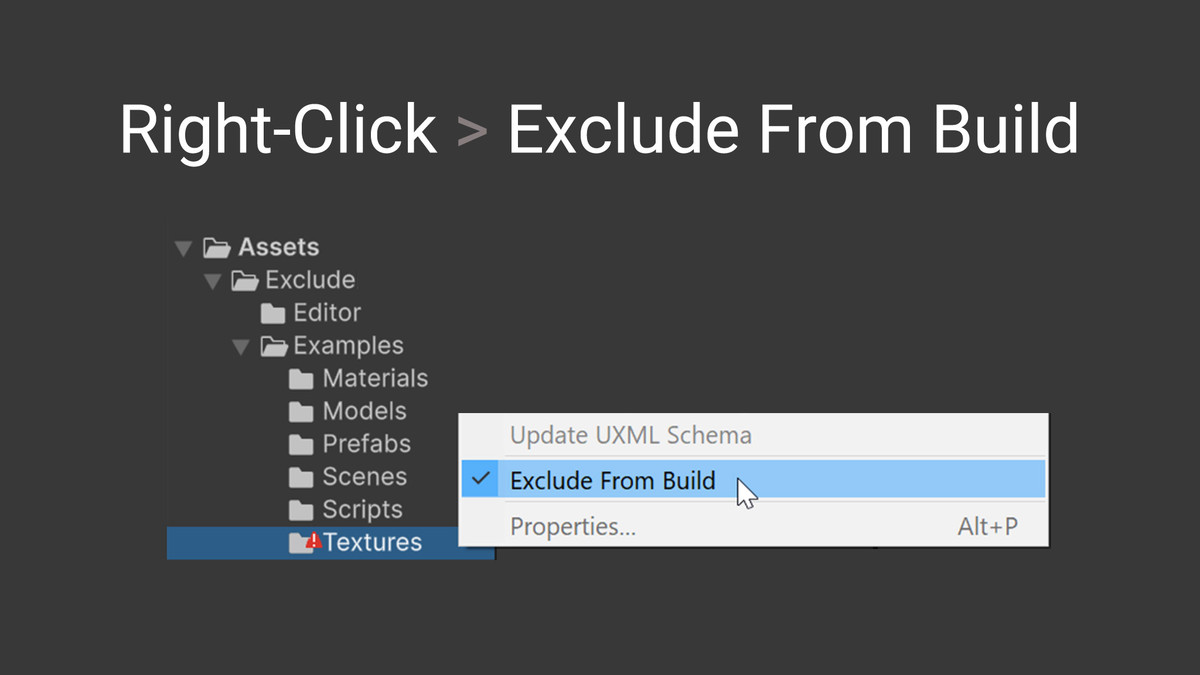Disable the Exclude From Build checkmark
Screen dimensions: 1200x675
coord(480,479)
